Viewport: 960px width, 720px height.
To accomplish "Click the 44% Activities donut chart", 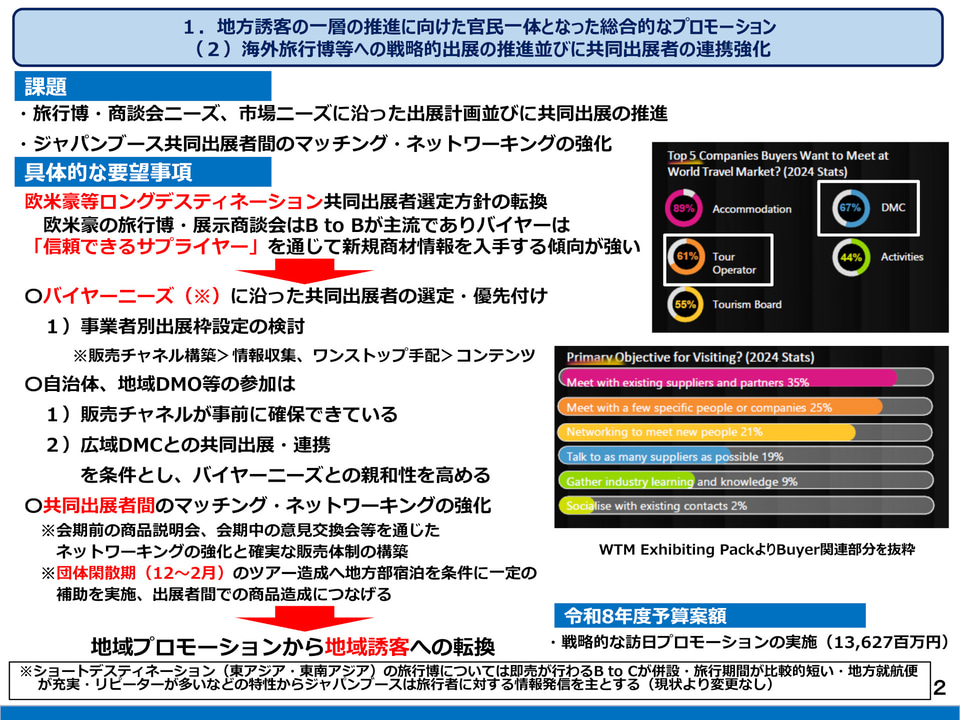I will point(850,257).
